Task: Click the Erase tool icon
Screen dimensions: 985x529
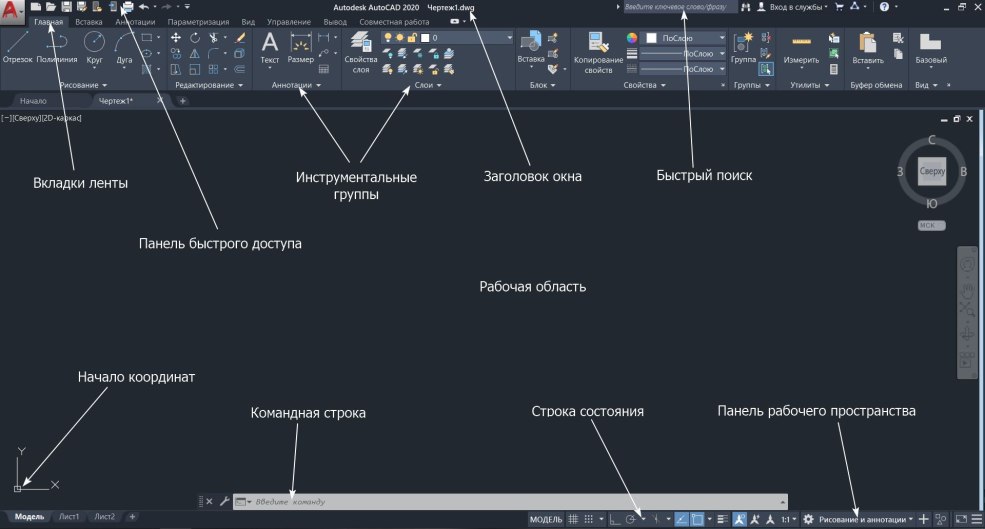Action: 240,38
